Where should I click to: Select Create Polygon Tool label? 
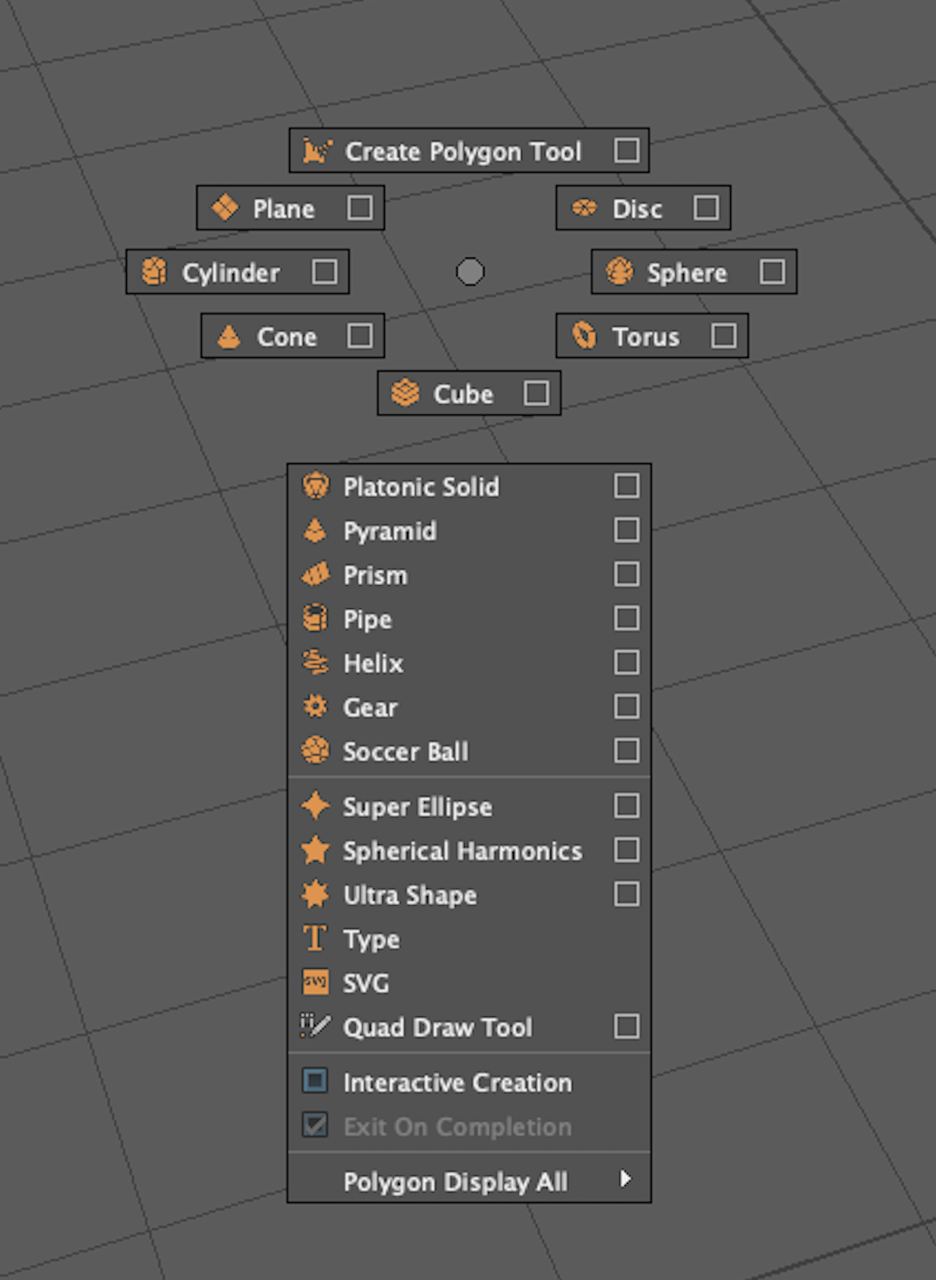(463, 152)
